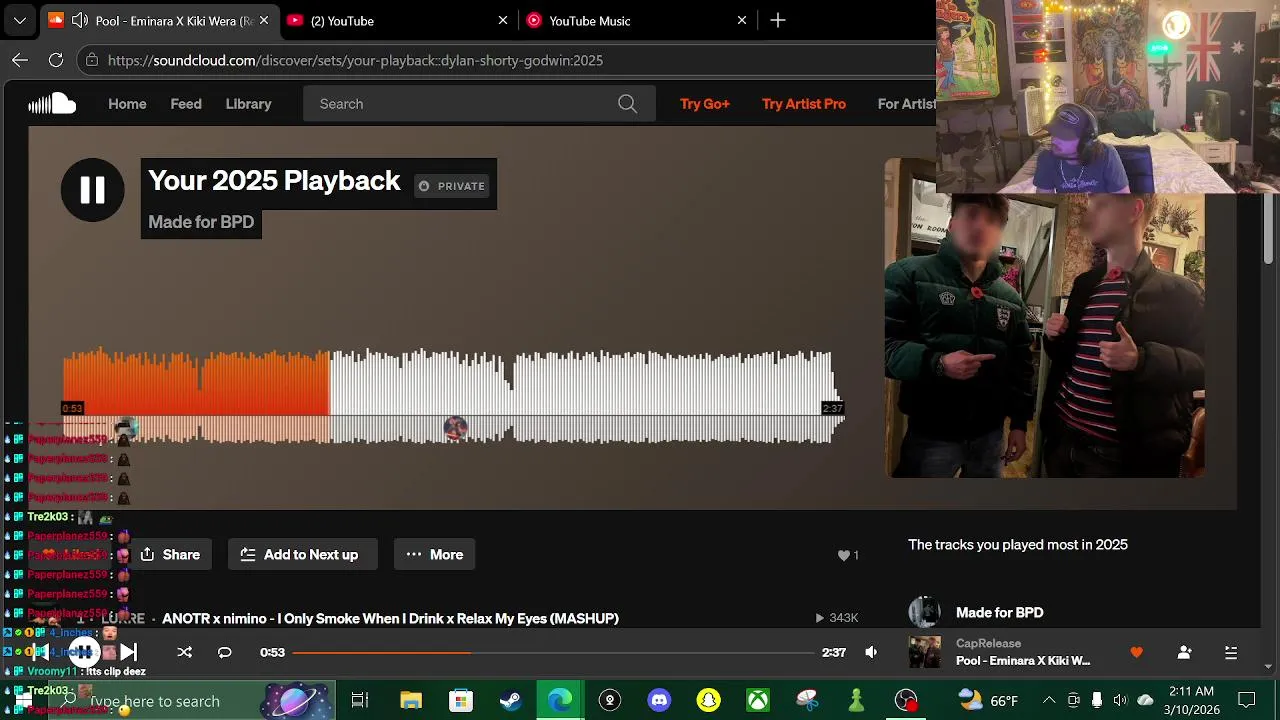Close the YouTube Music tab
The width and height of the screenshot is (1280, 720).
click(742, 20)
